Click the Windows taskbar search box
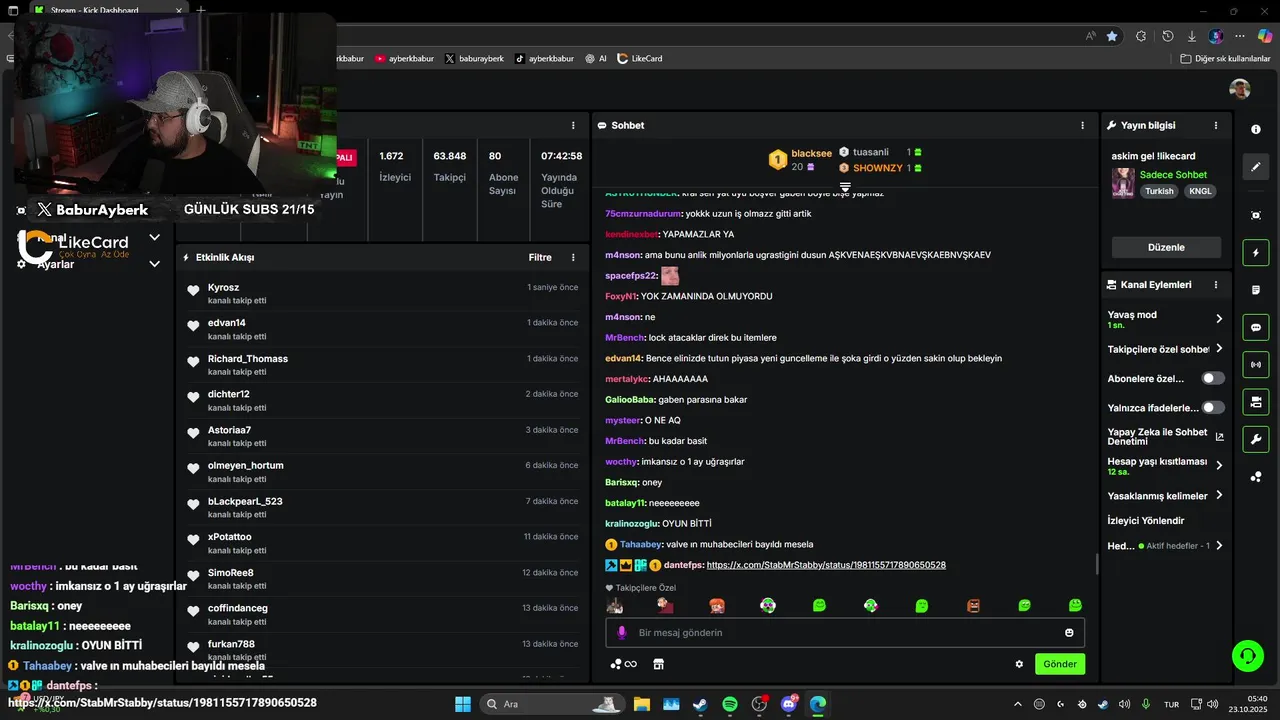The height and width of the screenshot is (720, 1280). 550,704
